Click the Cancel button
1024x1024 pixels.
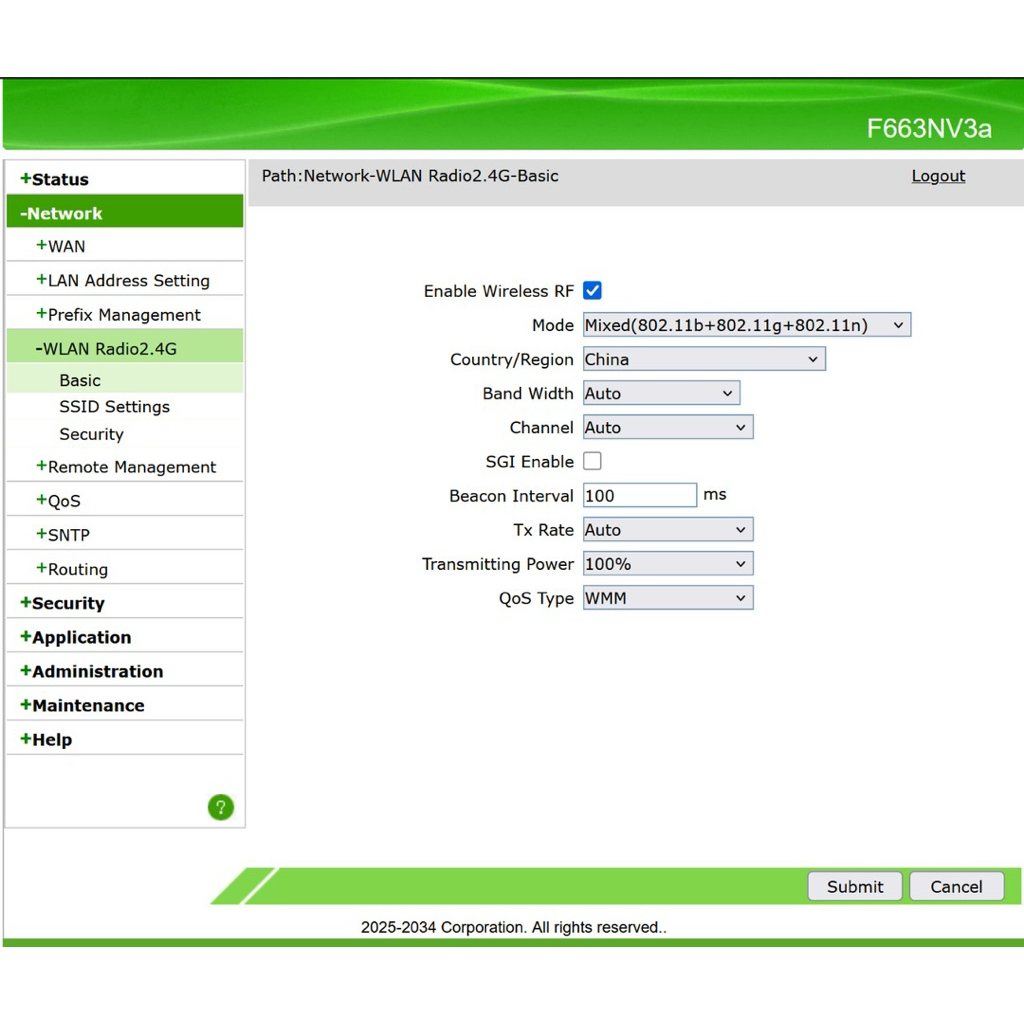(x=956, y=886)
